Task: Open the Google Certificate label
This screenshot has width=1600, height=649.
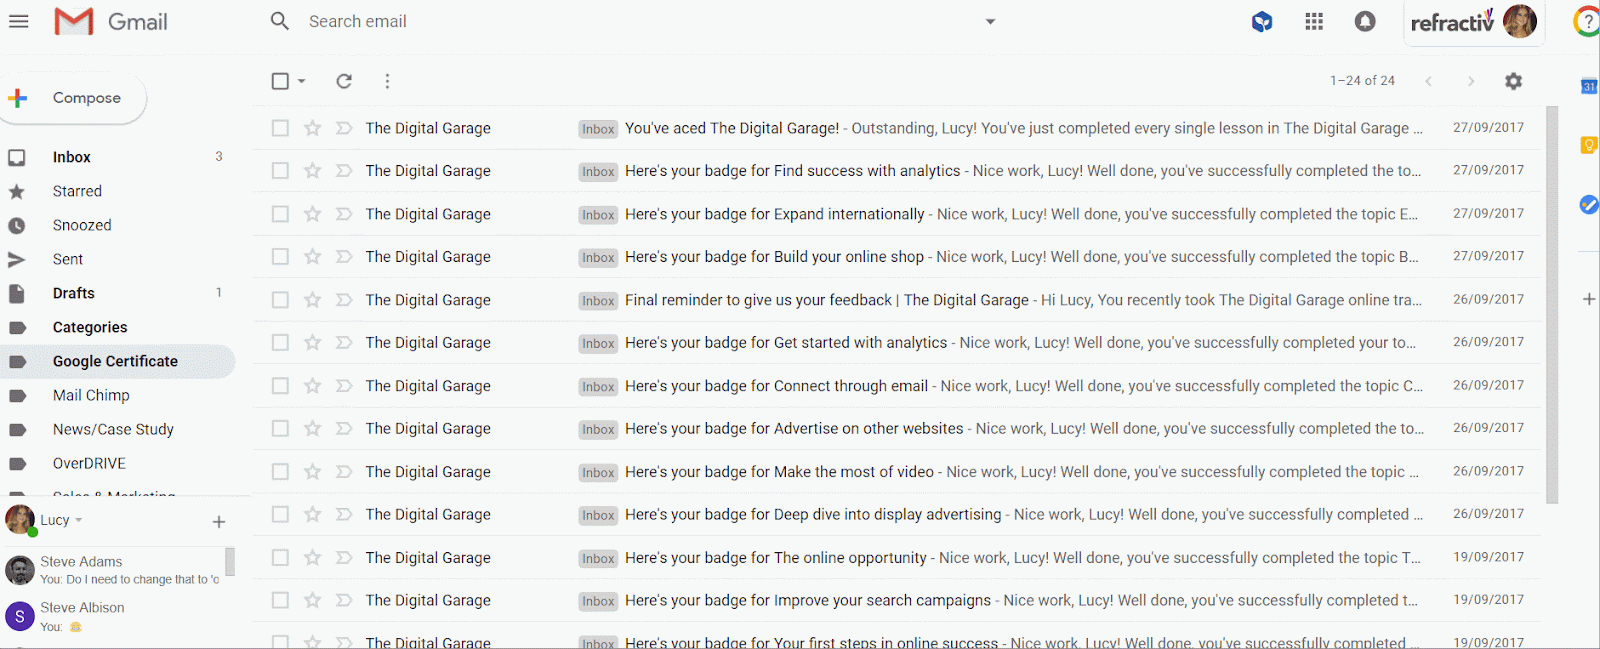Action: click(x=115, y=361)
